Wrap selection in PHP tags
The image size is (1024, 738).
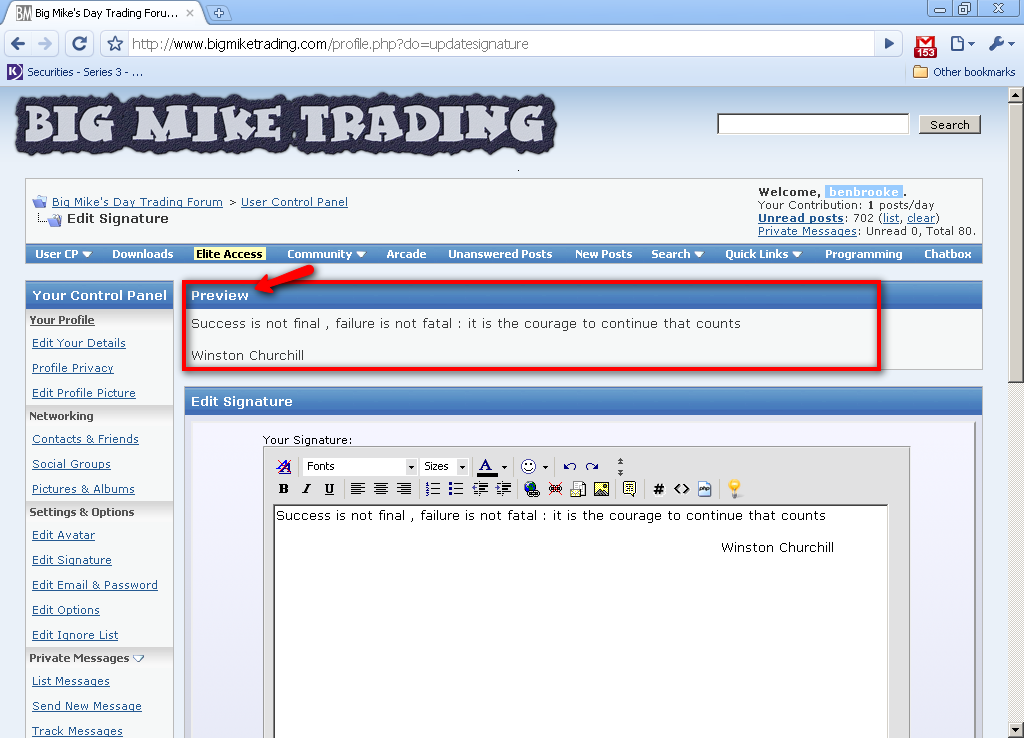coord(705,489)
